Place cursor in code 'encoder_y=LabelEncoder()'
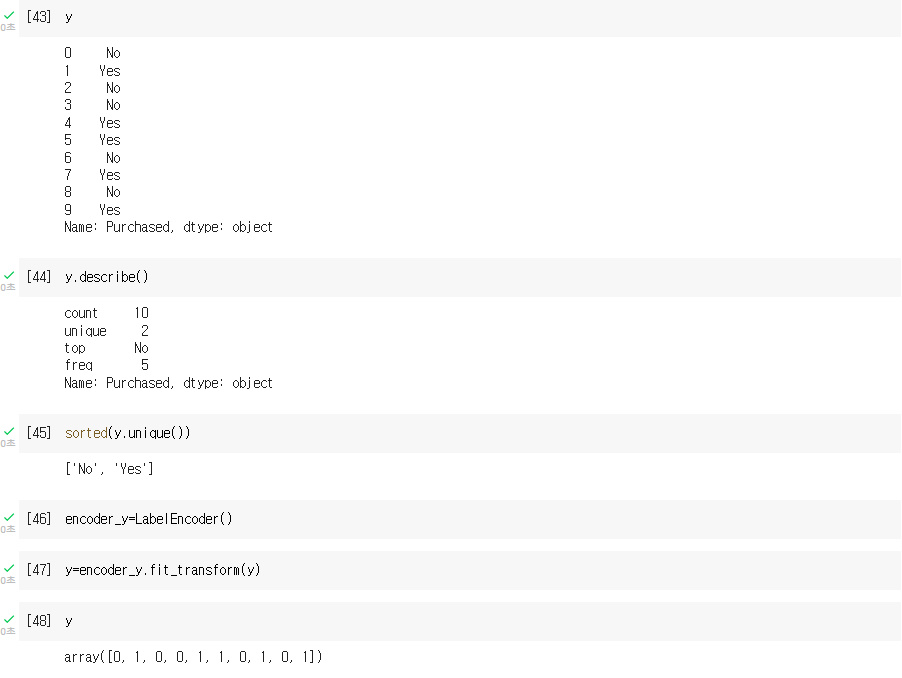This screenshot has height=678, width=902. pos(148,519)
